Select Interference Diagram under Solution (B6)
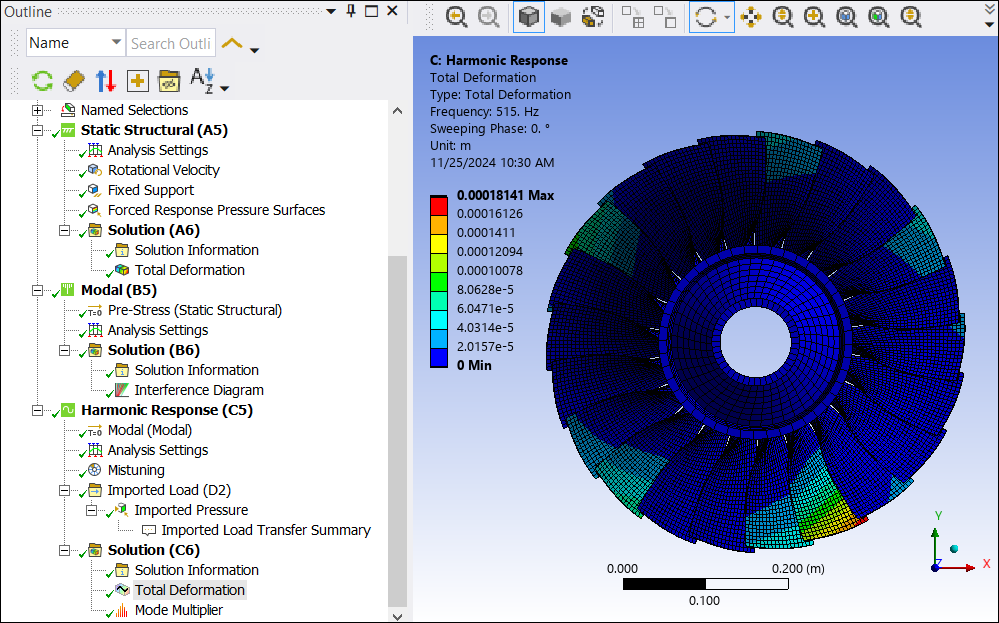Image resolution: width=999 pixels, height=623 pixels. pos(199,390)
